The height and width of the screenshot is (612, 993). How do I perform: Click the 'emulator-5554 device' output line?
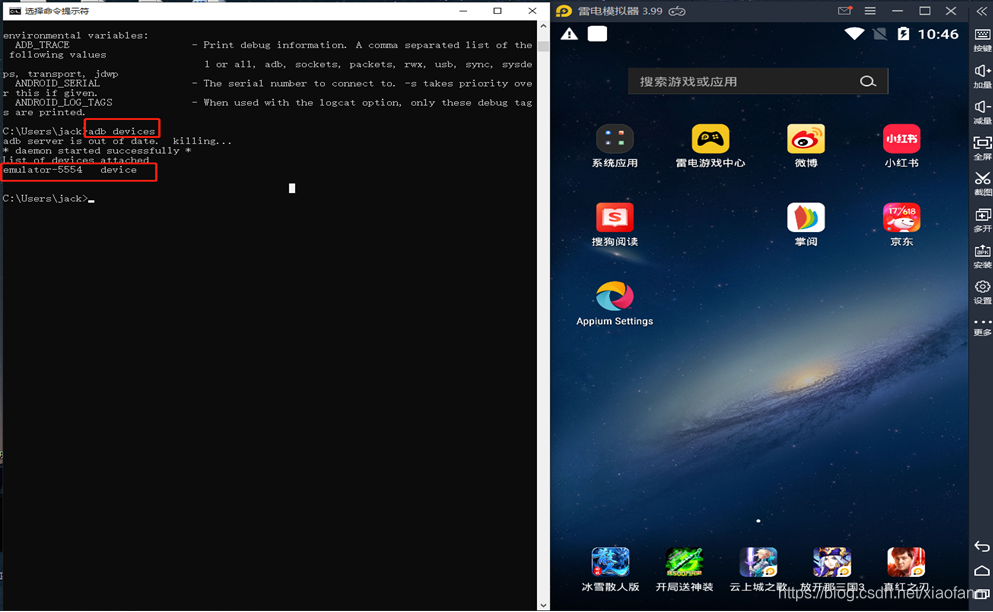[x=70, y=170]
